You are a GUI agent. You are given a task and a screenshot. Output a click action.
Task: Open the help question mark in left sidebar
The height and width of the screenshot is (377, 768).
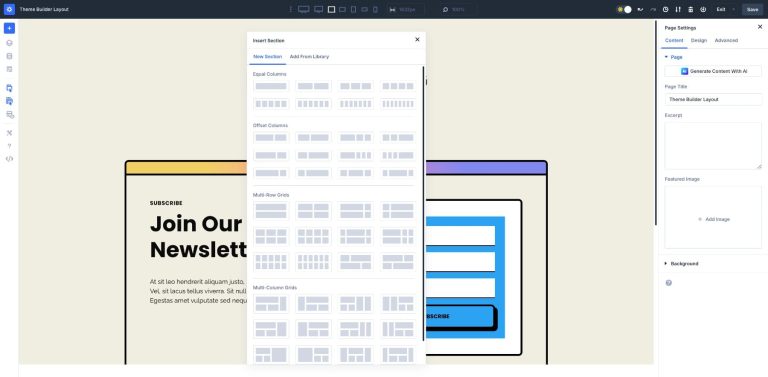coord(9,146)
